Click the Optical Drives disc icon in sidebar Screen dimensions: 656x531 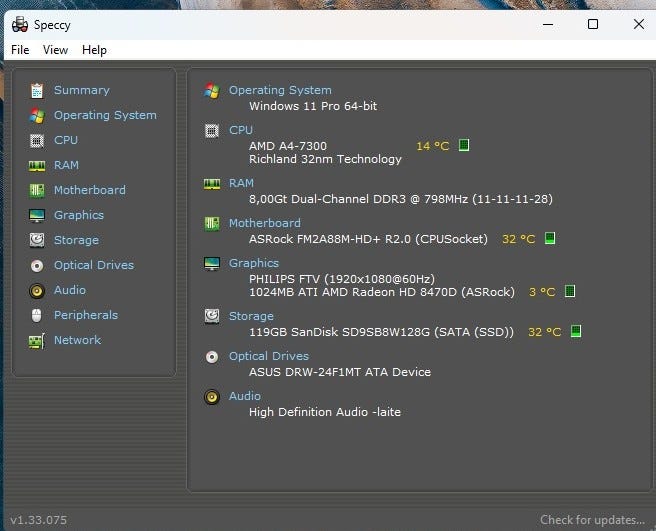pos(37,265)
